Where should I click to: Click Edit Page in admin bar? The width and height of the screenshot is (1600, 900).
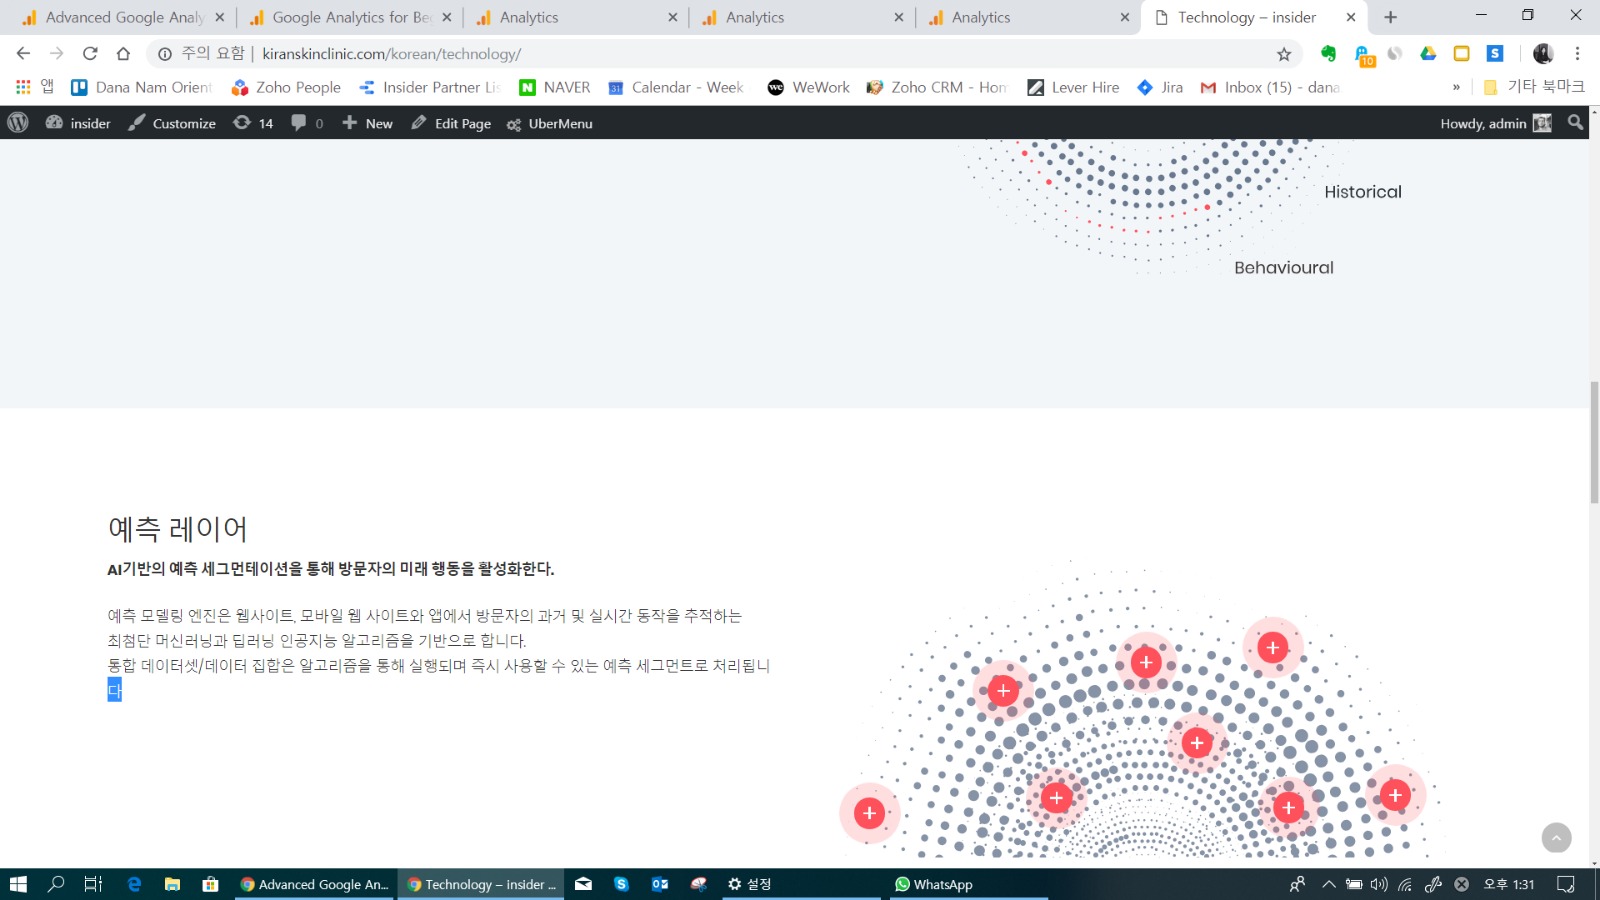click(451, 123)
